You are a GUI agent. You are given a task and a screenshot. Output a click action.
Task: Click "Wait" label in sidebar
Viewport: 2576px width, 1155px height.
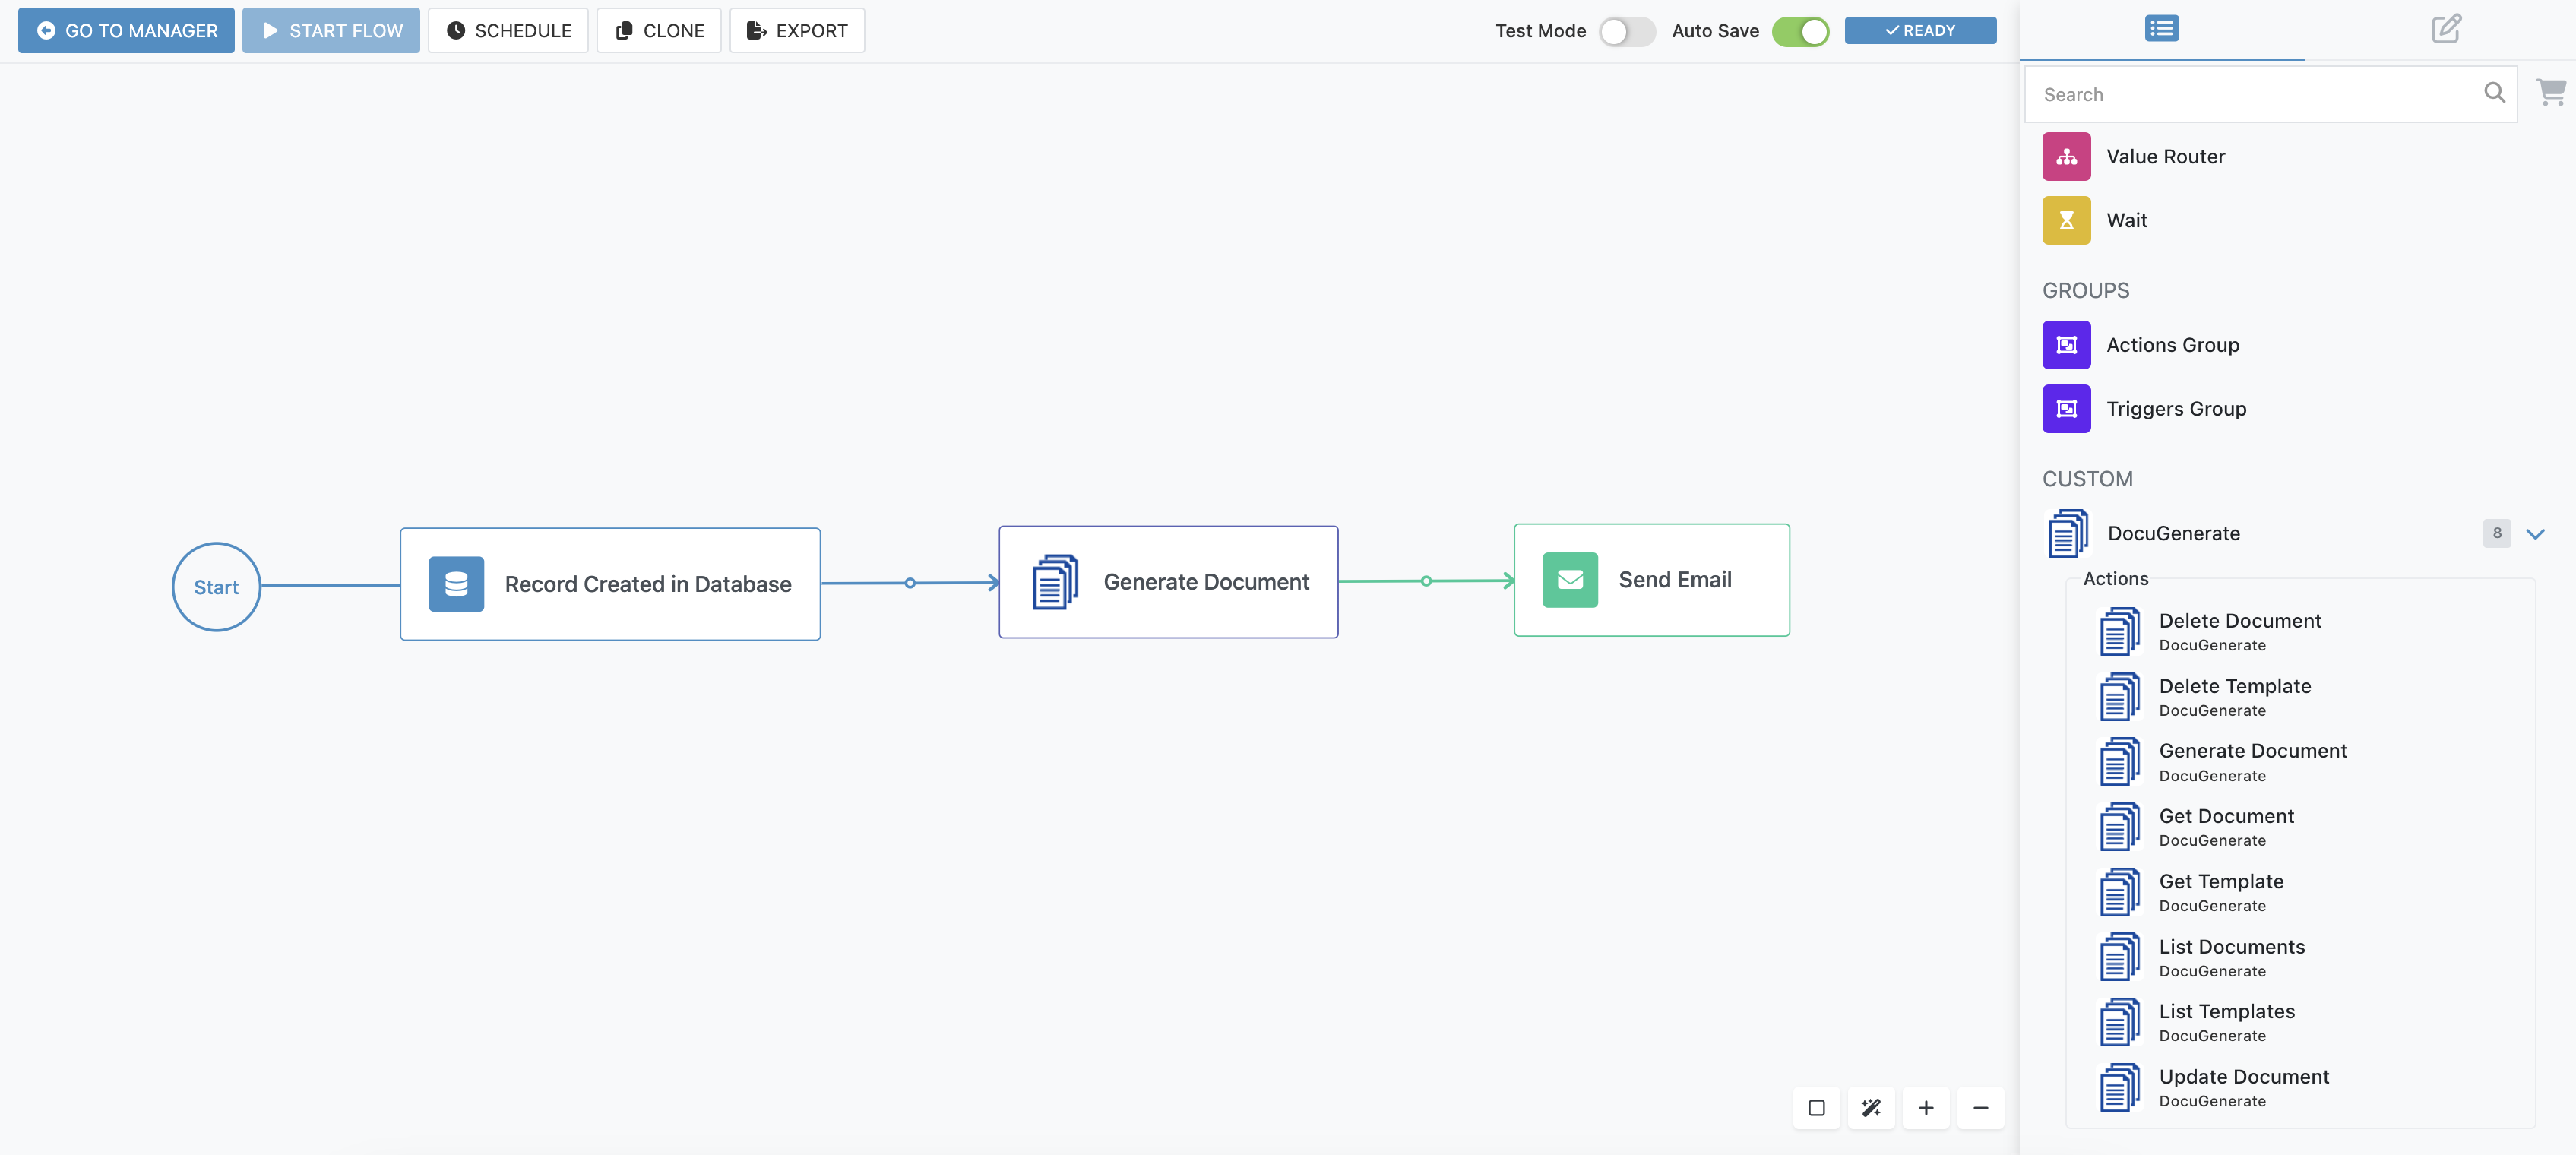tap(2126, 220)
